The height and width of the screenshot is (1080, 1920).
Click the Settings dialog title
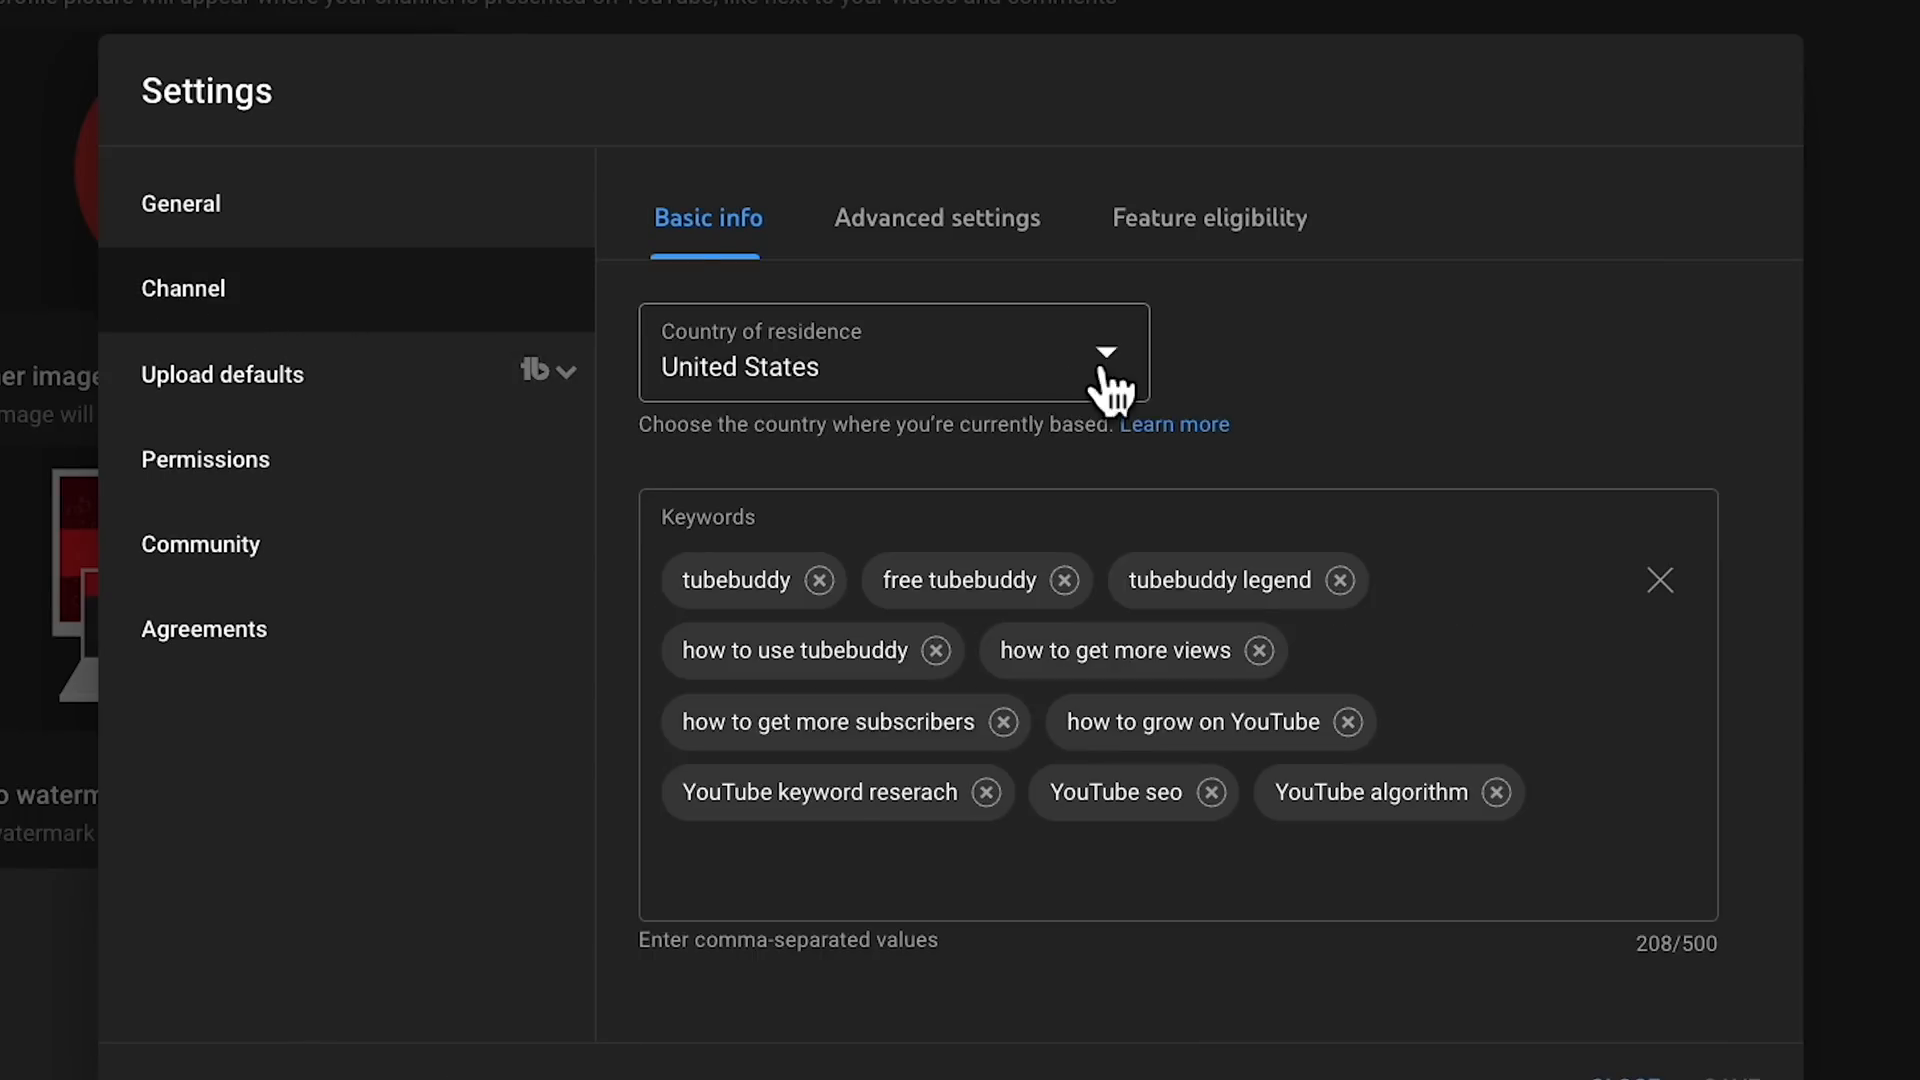(x=207, y=91)
